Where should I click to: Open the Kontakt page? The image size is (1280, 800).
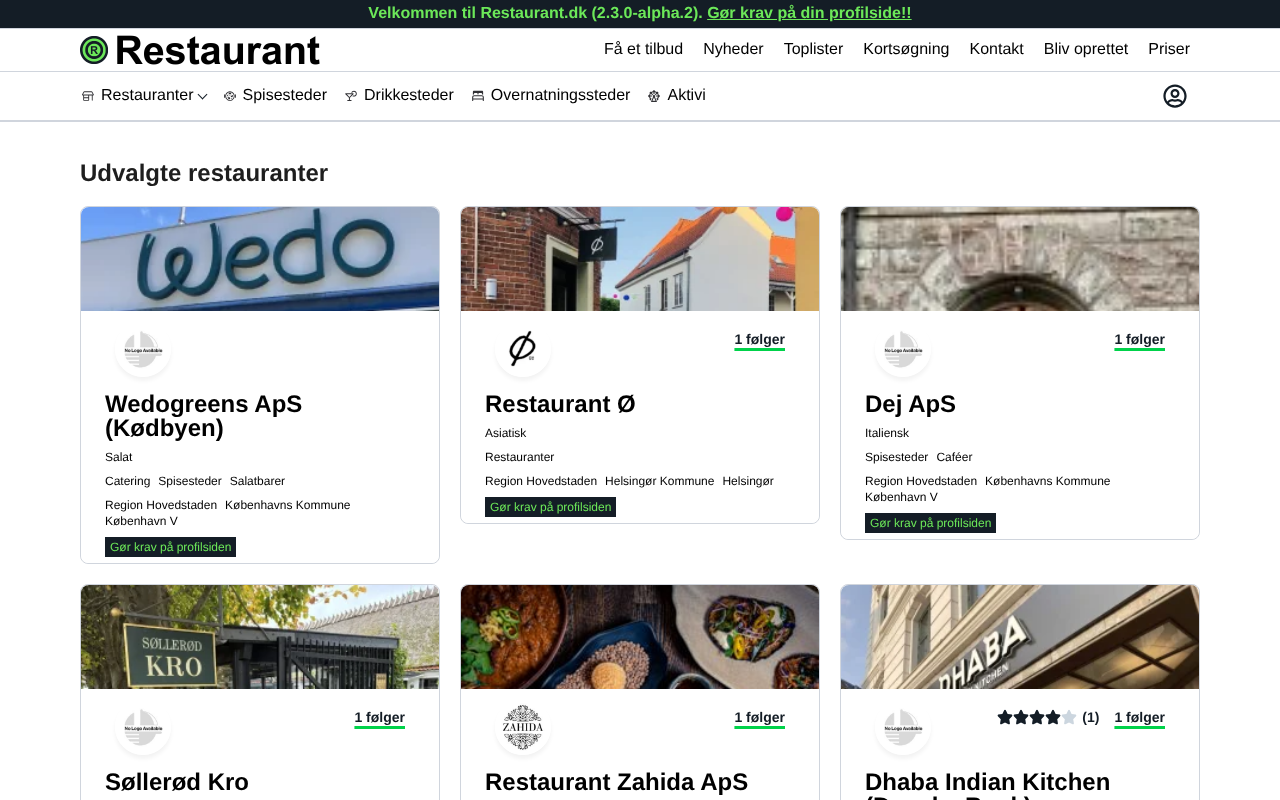[996, 50]
